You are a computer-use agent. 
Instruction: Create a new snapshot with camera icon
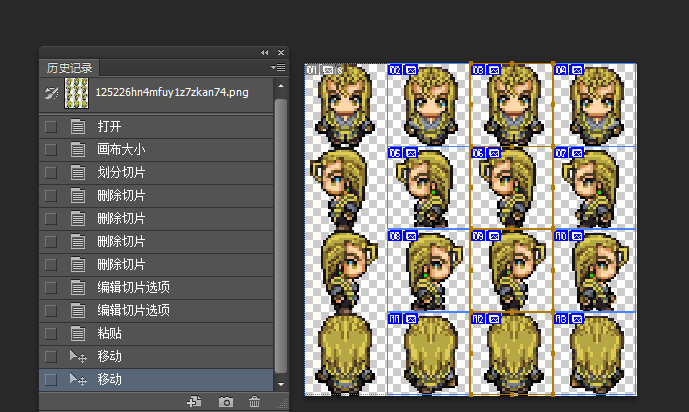click(x=225, y=401)
